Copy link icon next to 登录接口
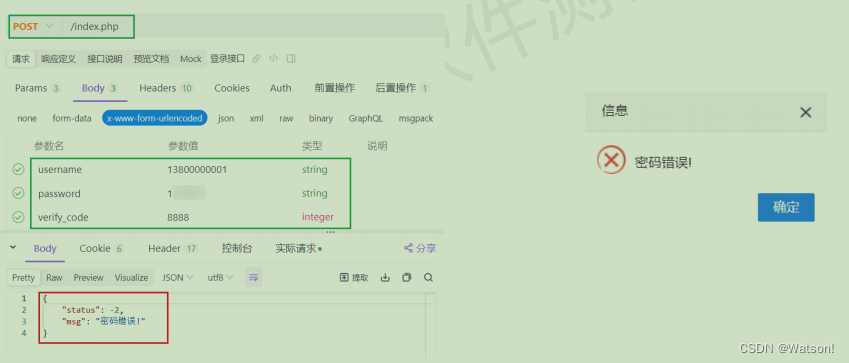 [257, 59]
